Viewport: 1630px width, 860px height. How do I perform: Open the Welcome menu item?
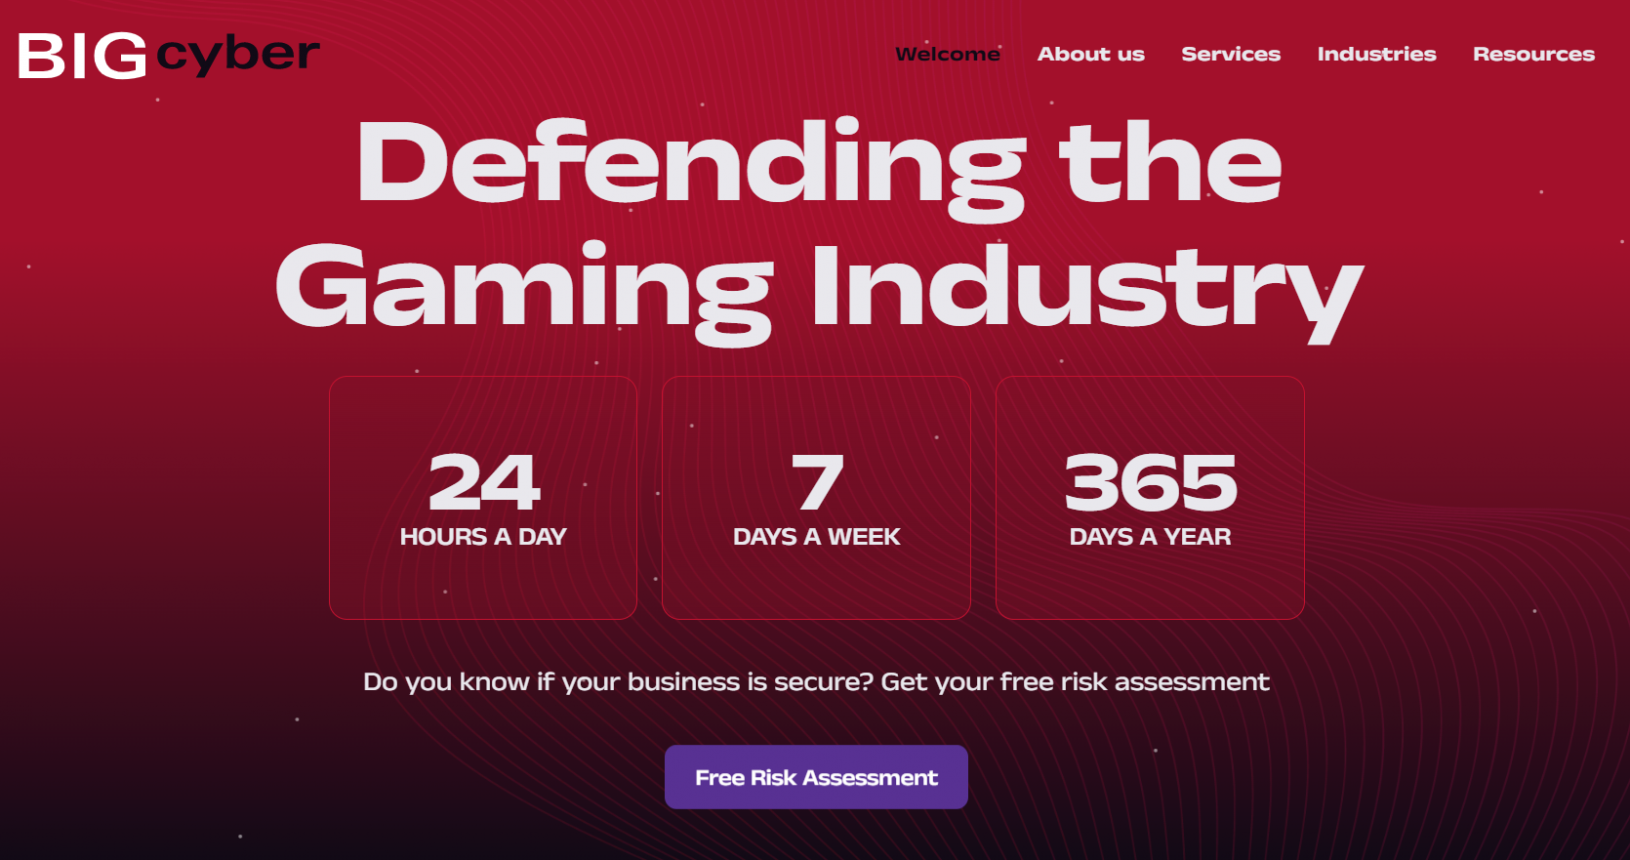pos(947,54)
